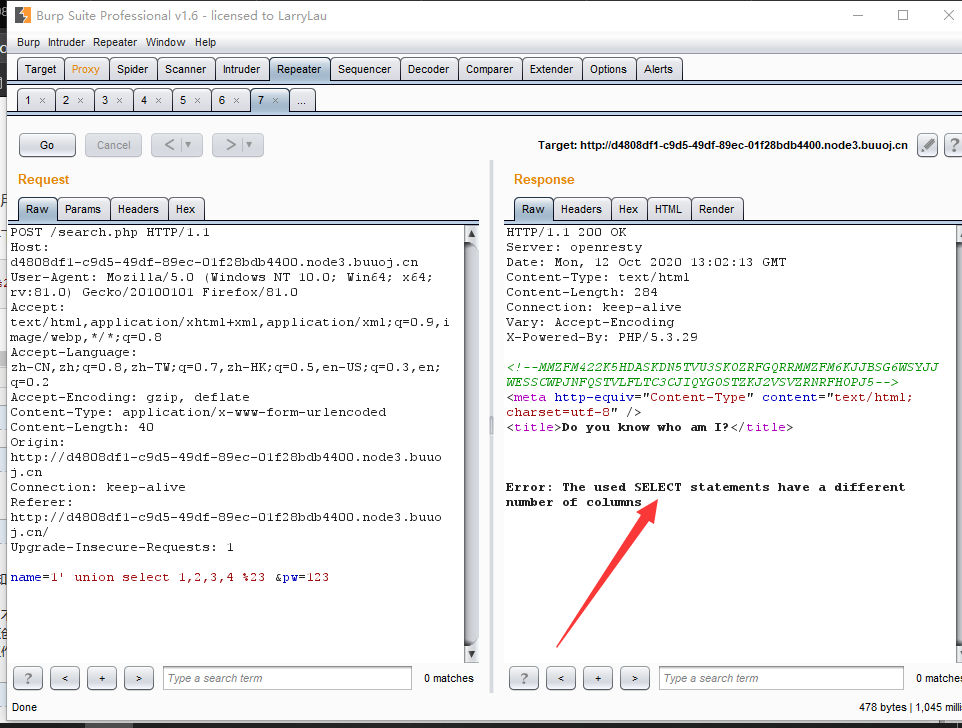This screenshot has height=728, width=962.
Task: Open new repeater tab with ... tab
Action: 301,101
